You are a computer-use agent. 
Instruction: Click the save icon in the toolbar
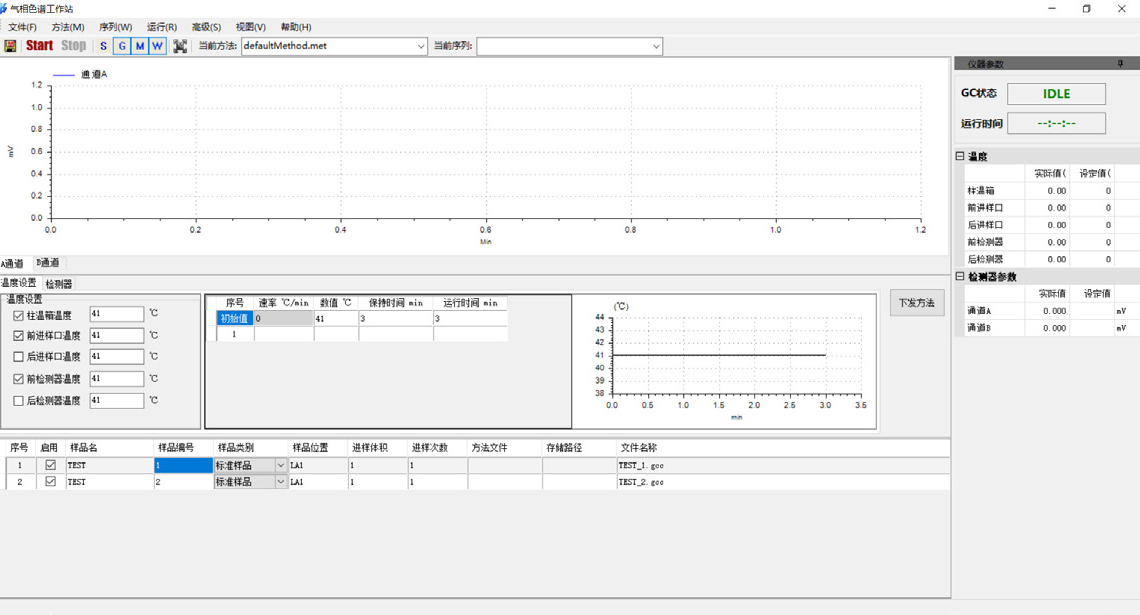[x=10, y=46]
